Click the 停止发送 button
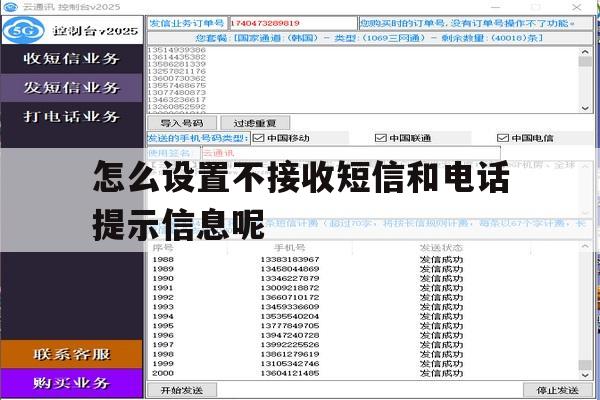This screenshot has height=400, width=600. (x=558, y=390)
